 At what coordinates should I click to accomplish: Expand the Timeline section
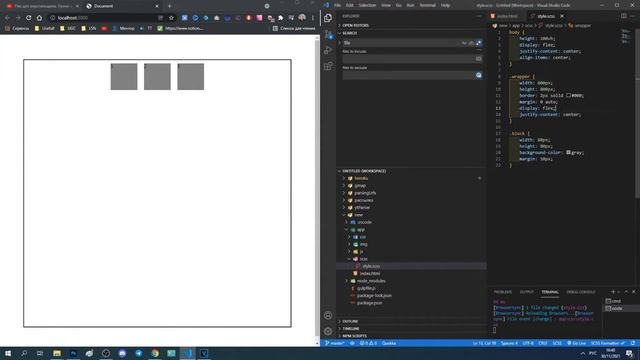click(x=351, y=329)
